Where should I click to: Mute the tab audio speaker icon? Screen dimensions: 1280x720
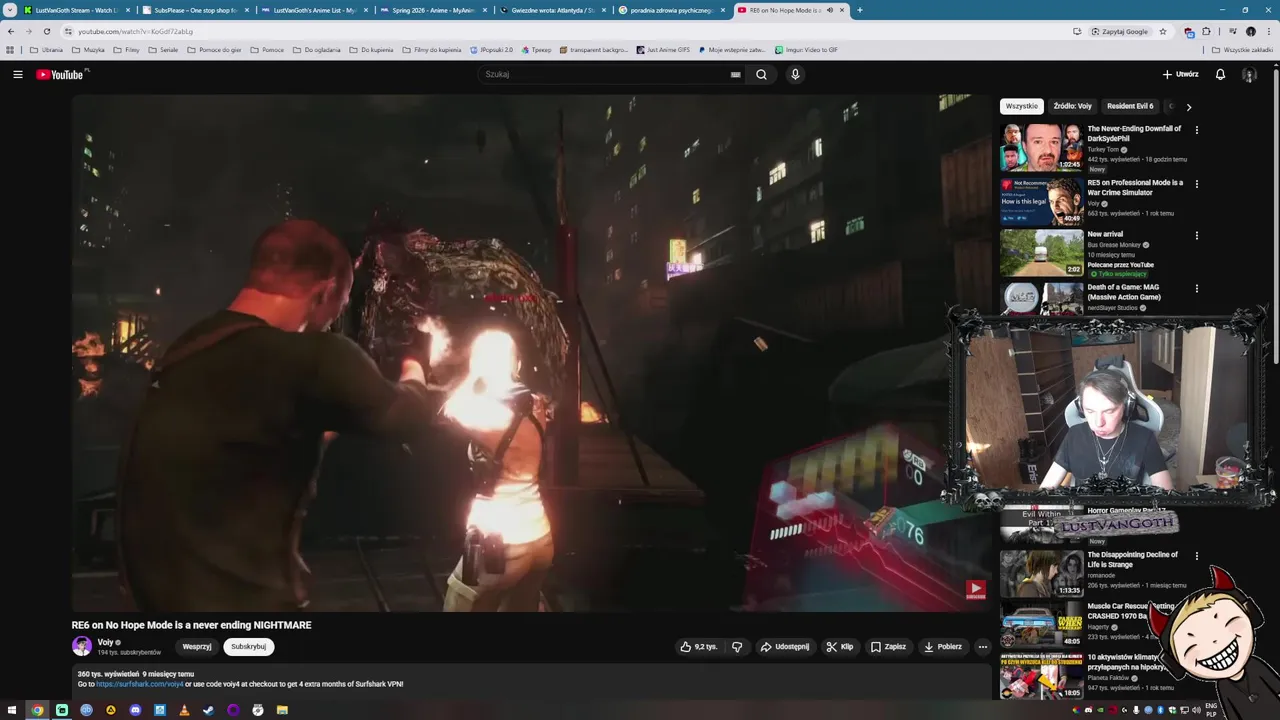pyautogui.click(x=829, y=10)
